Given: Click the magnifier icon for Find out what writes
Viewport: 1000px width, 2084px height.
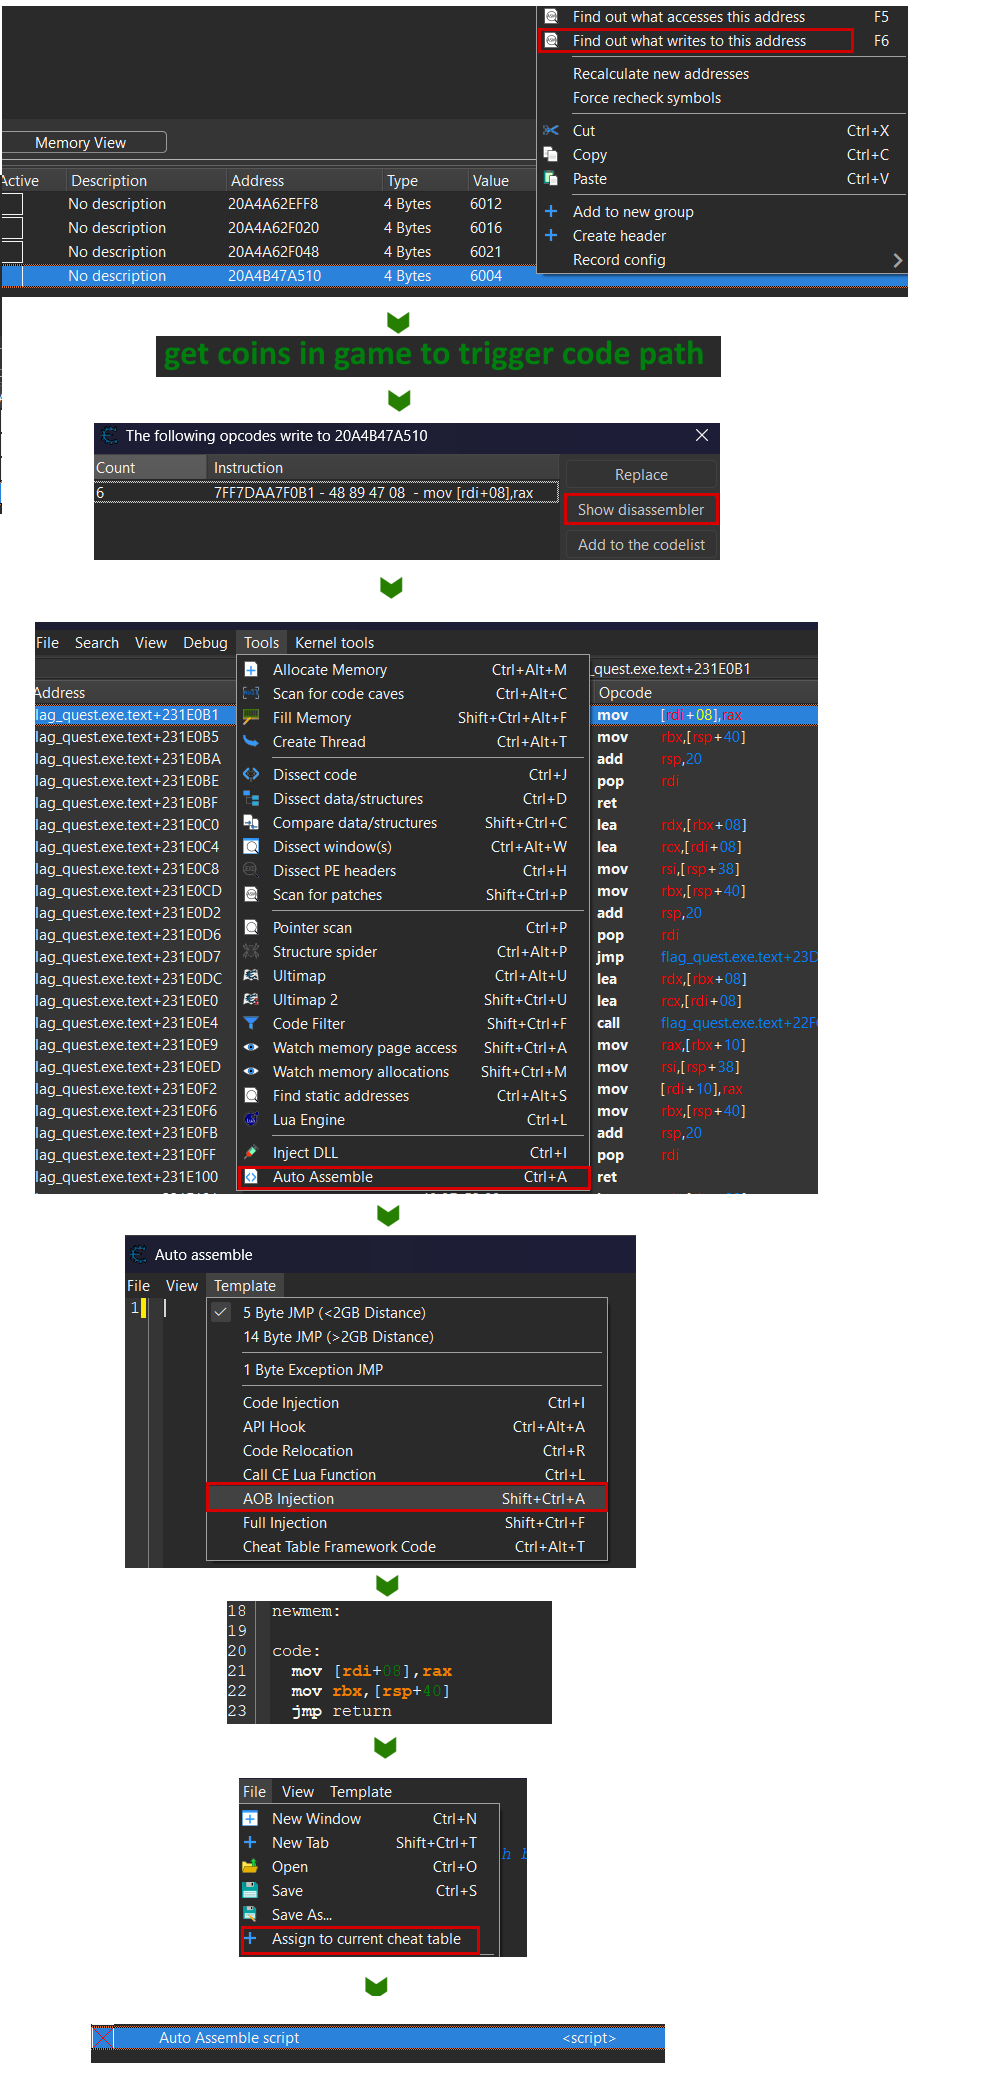Looking at the screenshot, I should [551, 41].
